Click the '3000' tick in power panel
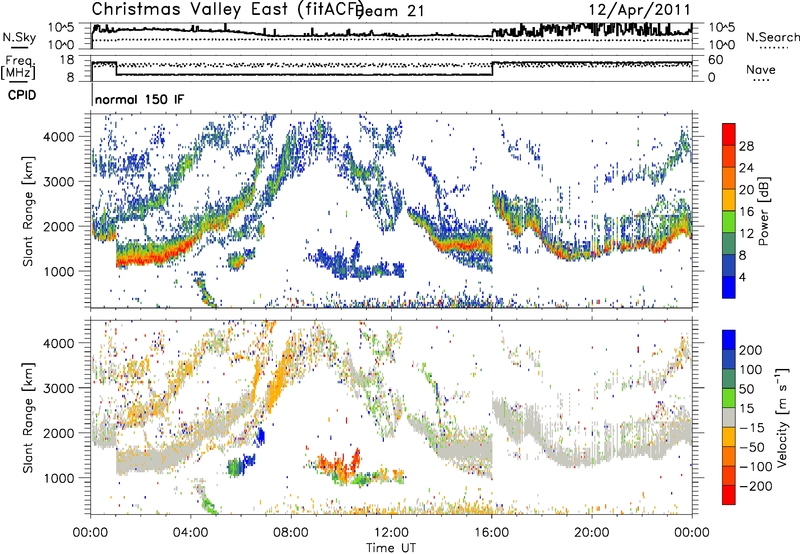Viewport: 800px width, 554px height. pos(58,182)
